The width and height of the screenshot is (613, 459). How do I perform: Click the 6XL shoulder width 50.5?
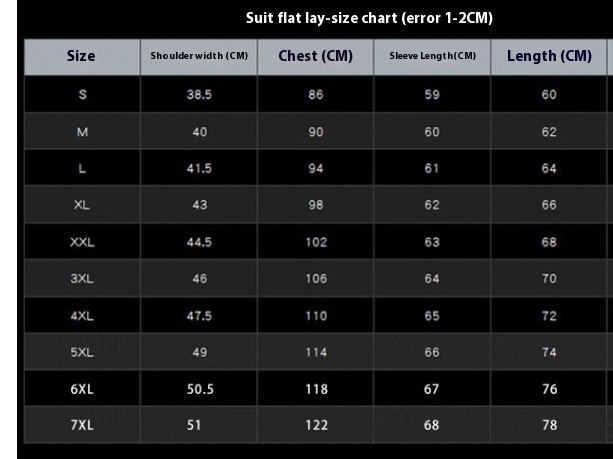tap(200, 389)
